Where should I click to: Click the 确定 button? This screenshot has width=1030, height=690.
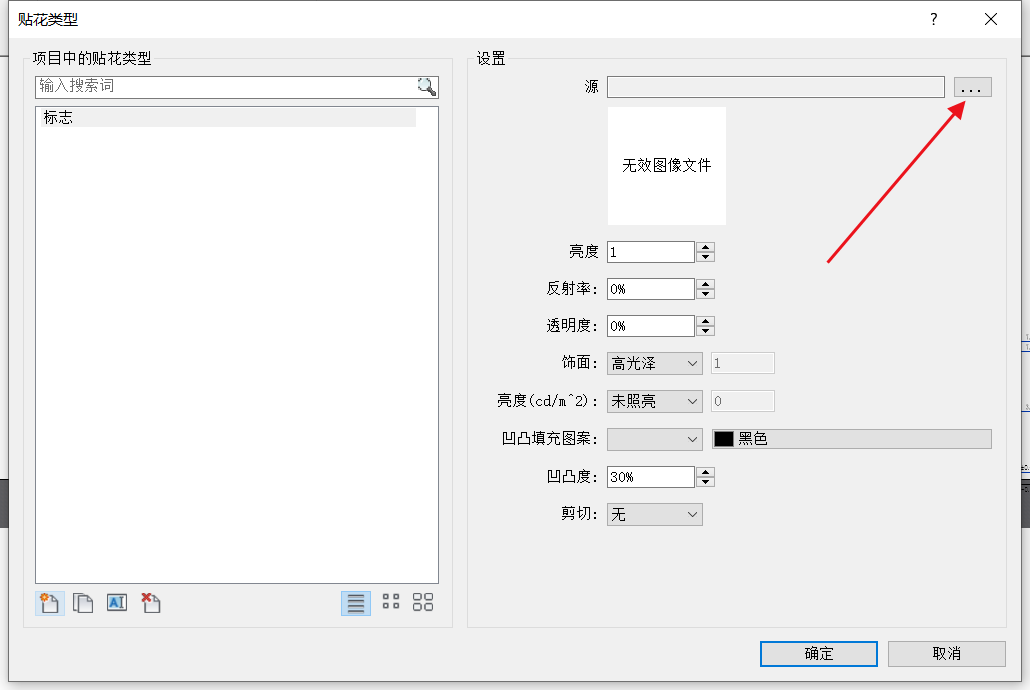point(818,654)
